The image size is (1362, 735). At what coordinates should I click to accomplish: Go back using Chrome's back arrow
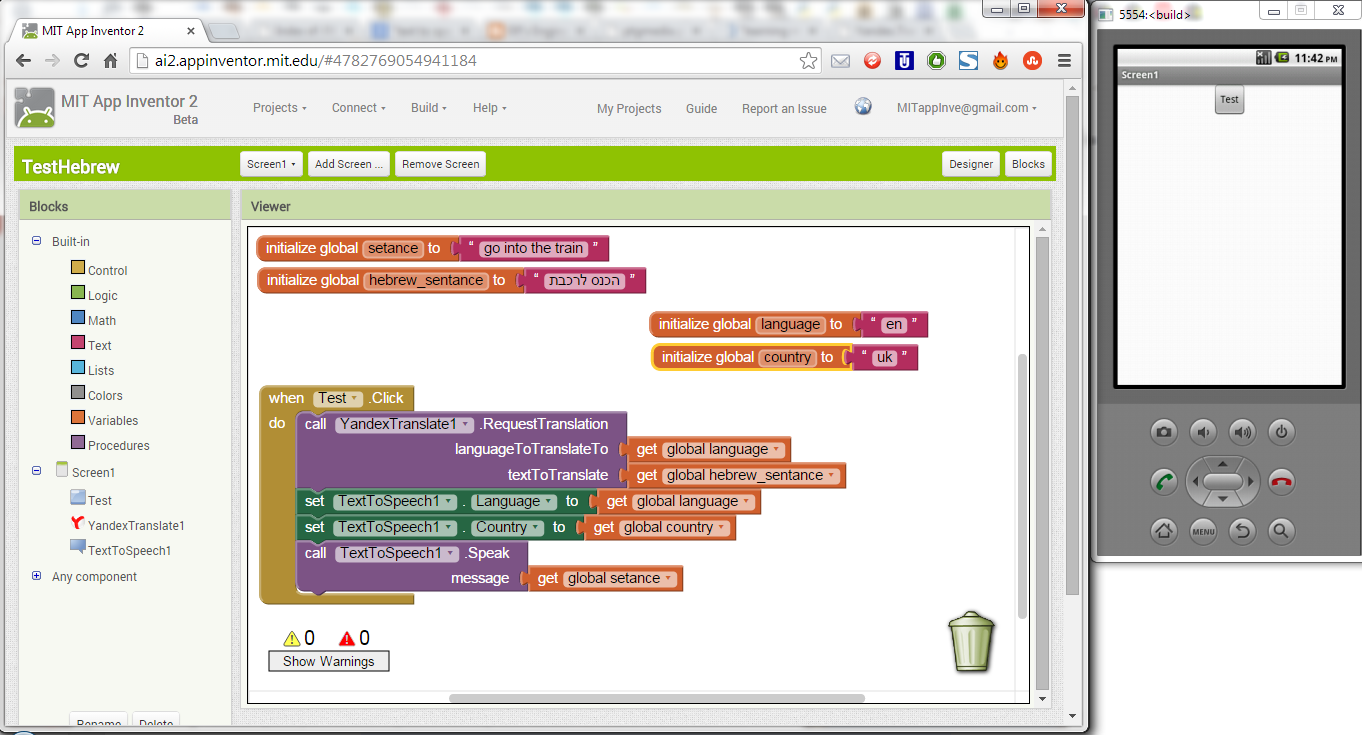[24, 61]
